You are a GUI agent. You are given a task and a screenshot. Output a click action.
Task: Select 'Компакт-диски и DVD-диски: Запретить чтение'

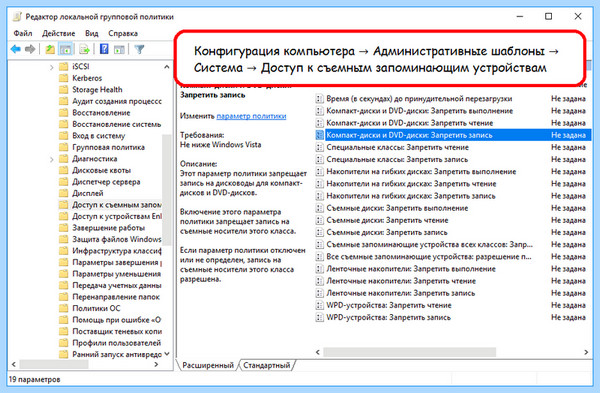tap(409, 123)
